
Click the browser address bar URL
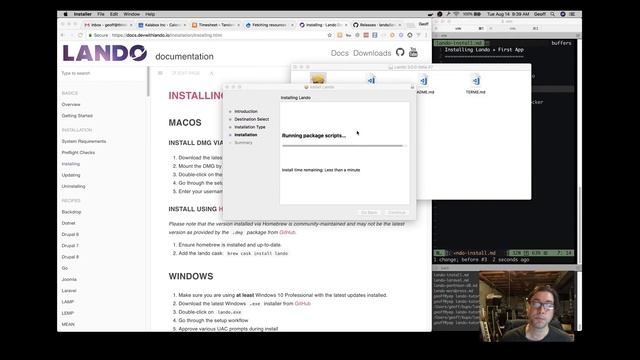(x=167, y=36)
